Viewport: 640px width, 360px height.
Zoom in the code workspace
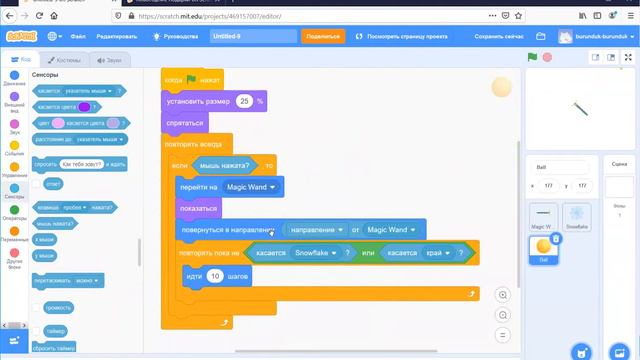(503, 295)
